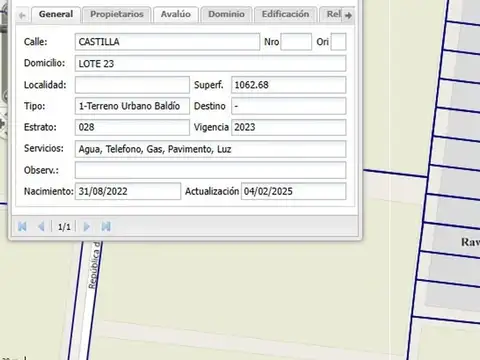Click the Observ.: label

click(41, 170)
